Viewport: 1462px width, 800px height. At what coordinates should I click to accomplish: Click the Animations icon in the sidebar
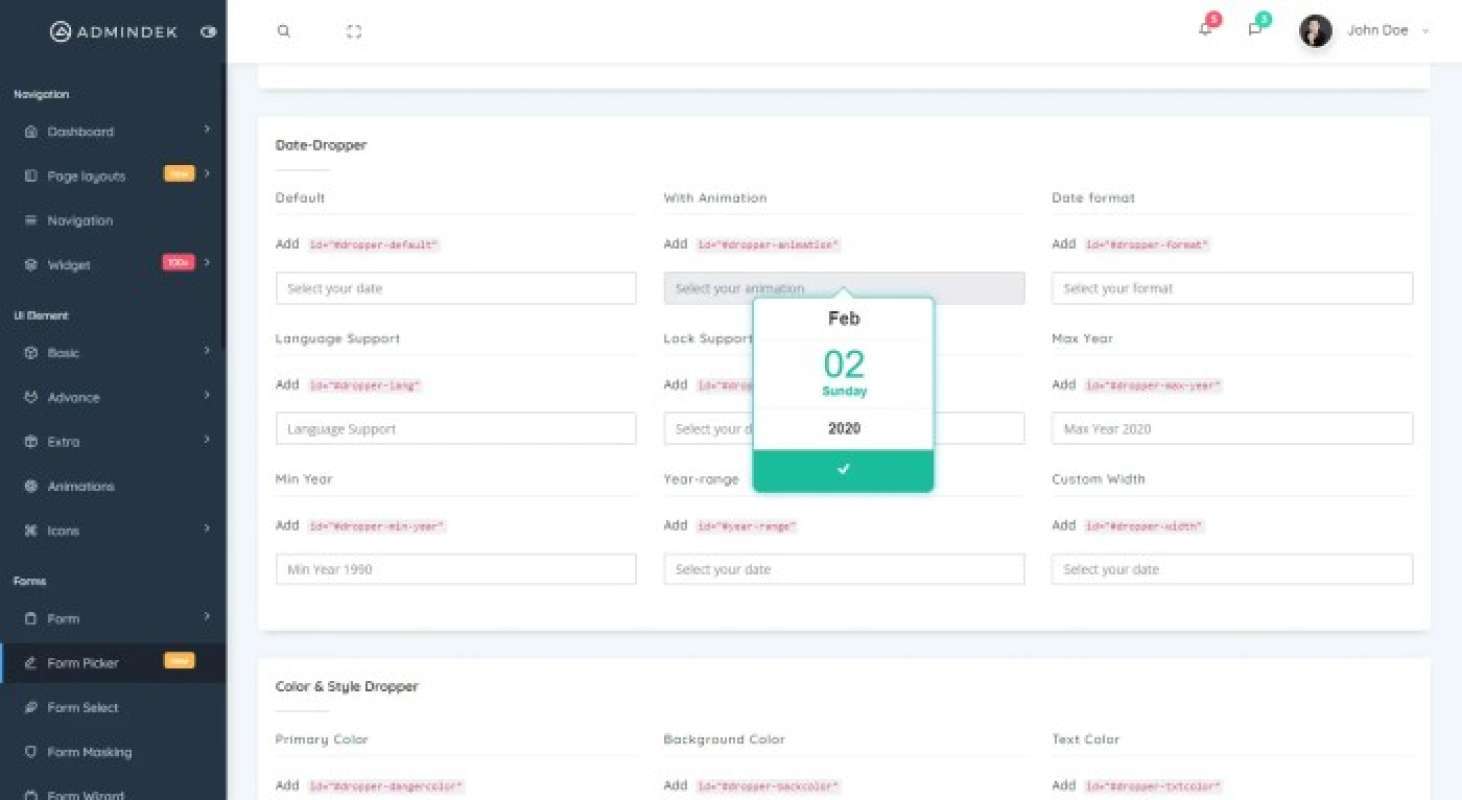point(31,486)
